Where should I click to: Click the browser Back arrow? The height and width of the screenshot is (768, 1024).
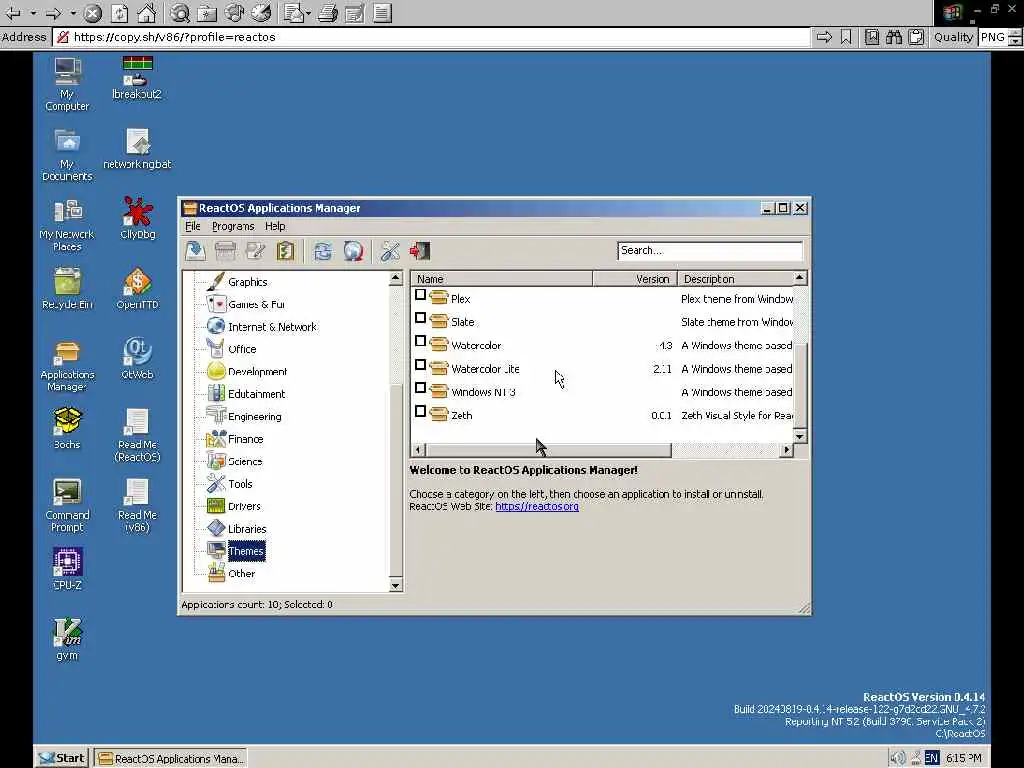(x=13, y=12)
